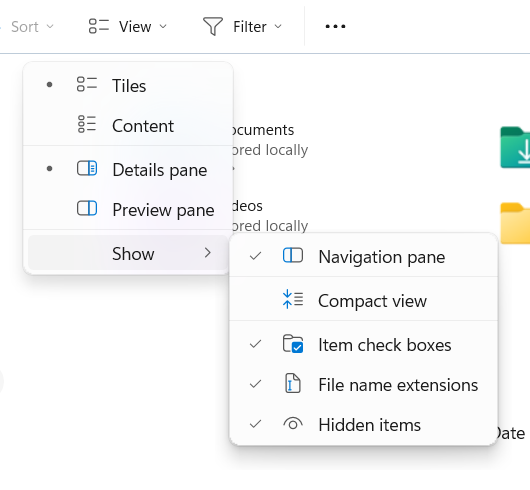Toggle the Preview pane option

coord(128,210)
